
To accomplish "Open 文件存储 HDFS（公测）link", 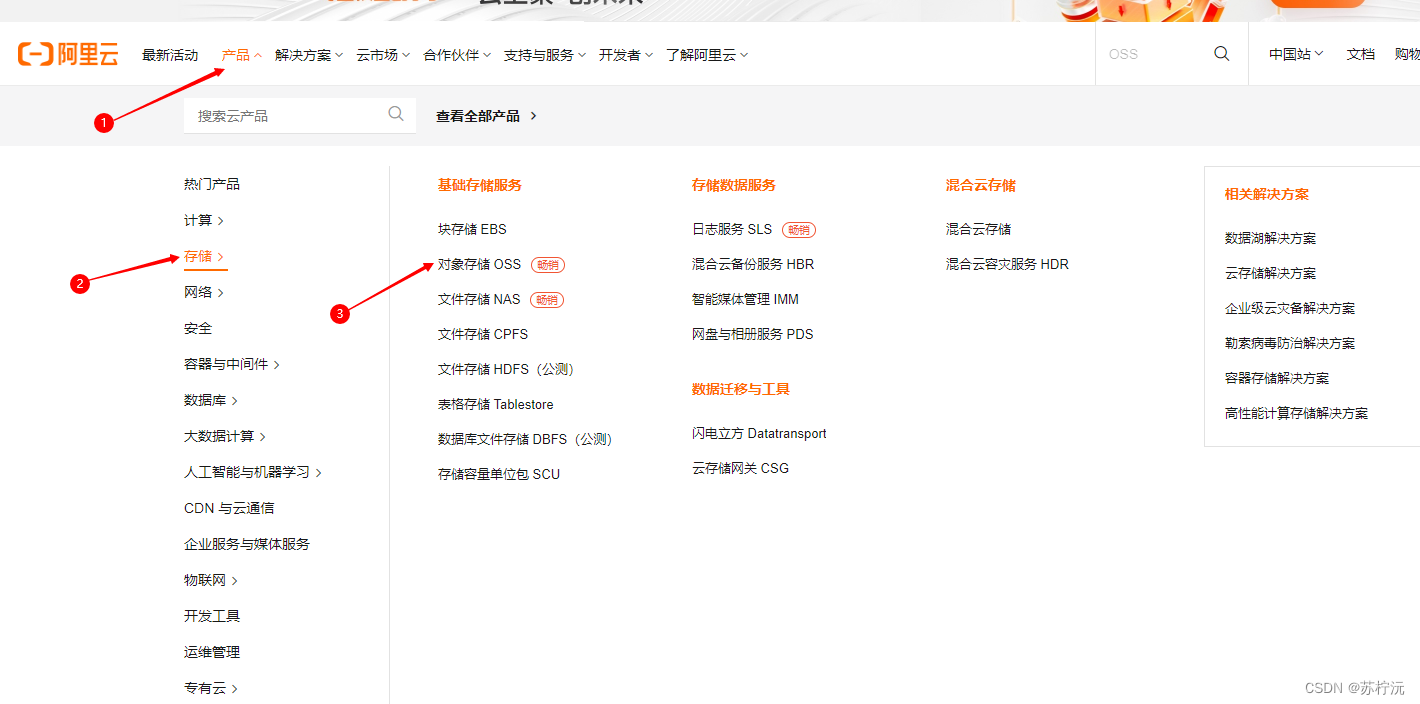I will pos(509,369).
